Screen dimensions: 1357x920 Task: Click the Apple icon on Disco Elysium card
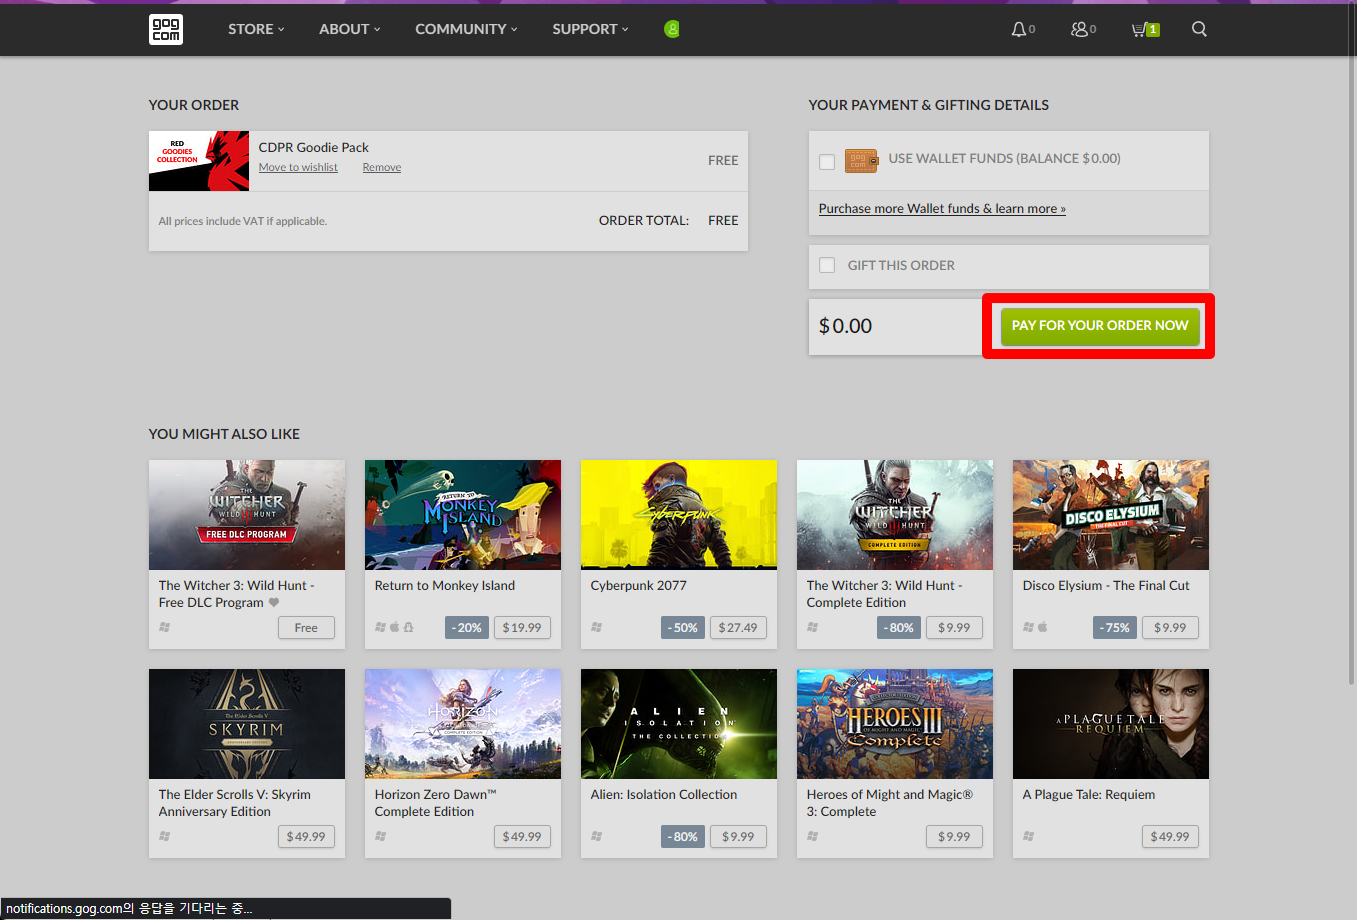(1042, 627)
